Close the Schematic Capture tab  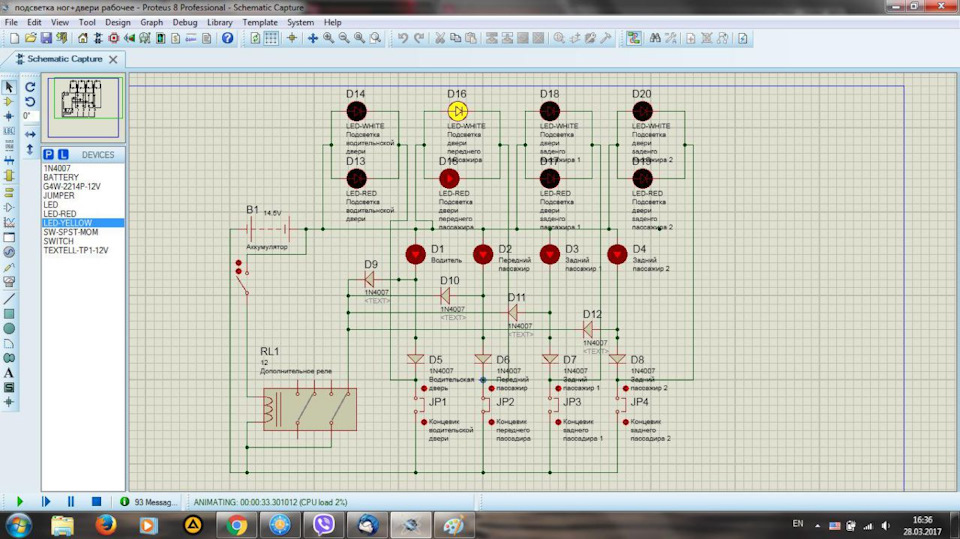pos(113,59)
